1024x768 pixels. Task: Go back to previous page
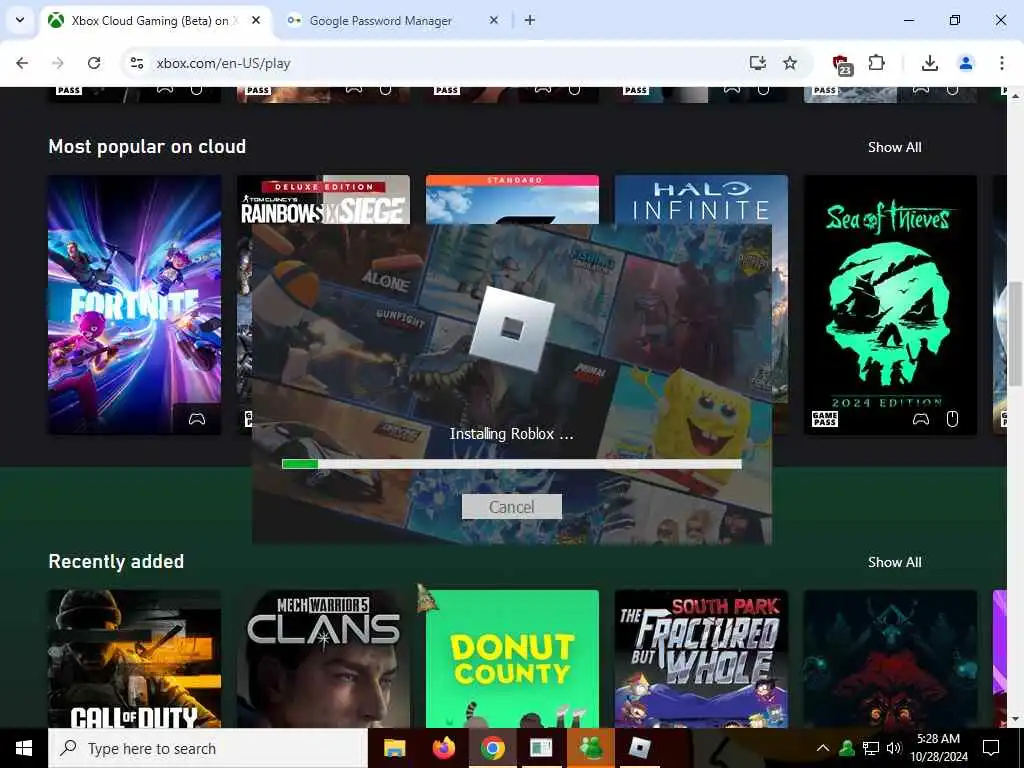click(x=22, y=63)
